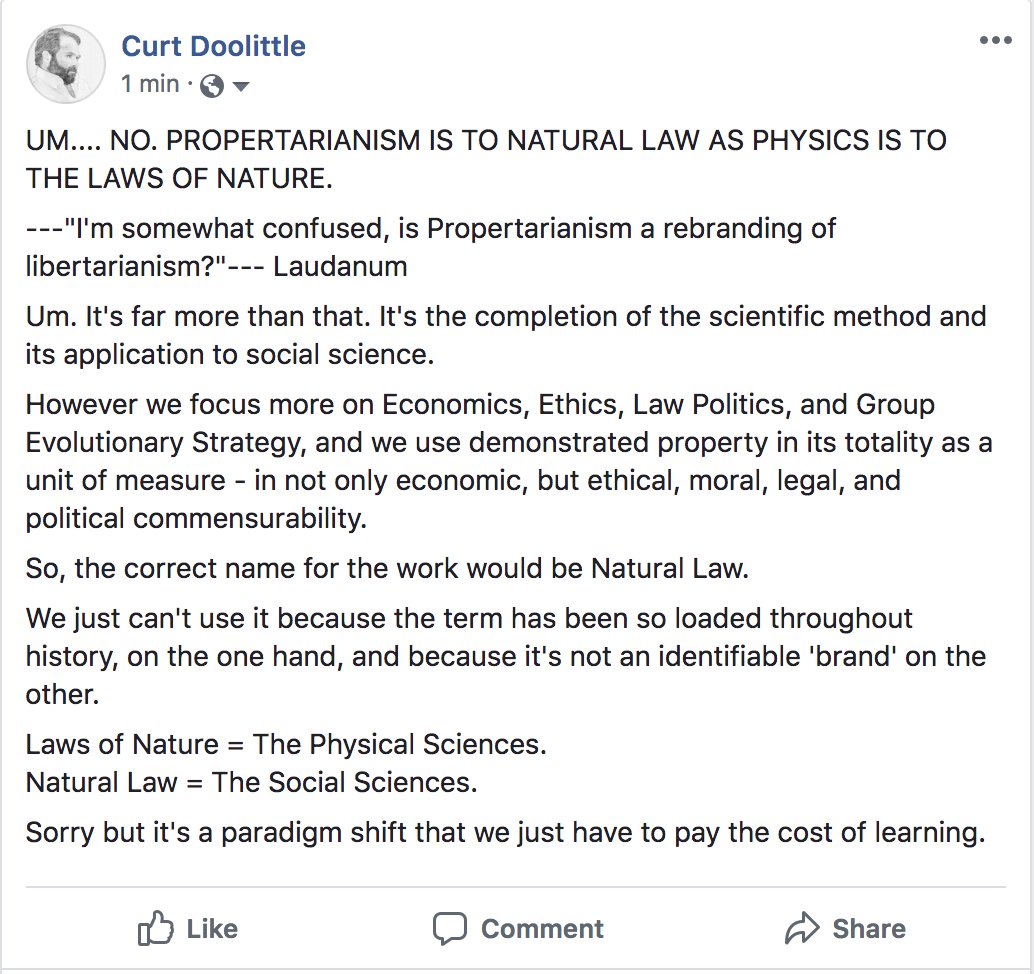
Task: Click the "1 min" post timestamp
Action: [150, 85]
